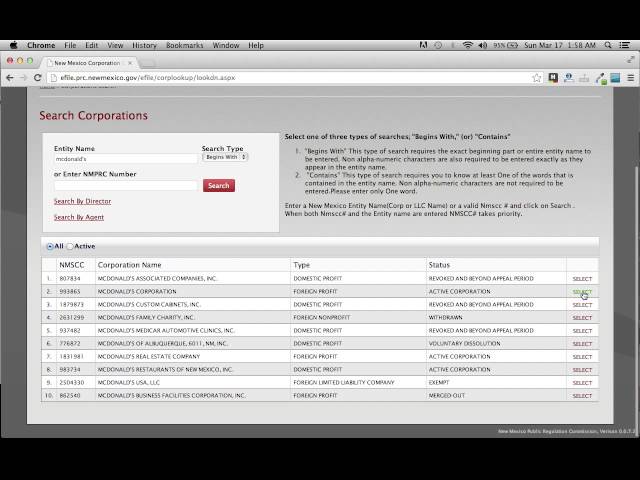Viewport: 640px width, 480px height.
Task: Open the Chrome application menu
Action: (x=41, y=45)
